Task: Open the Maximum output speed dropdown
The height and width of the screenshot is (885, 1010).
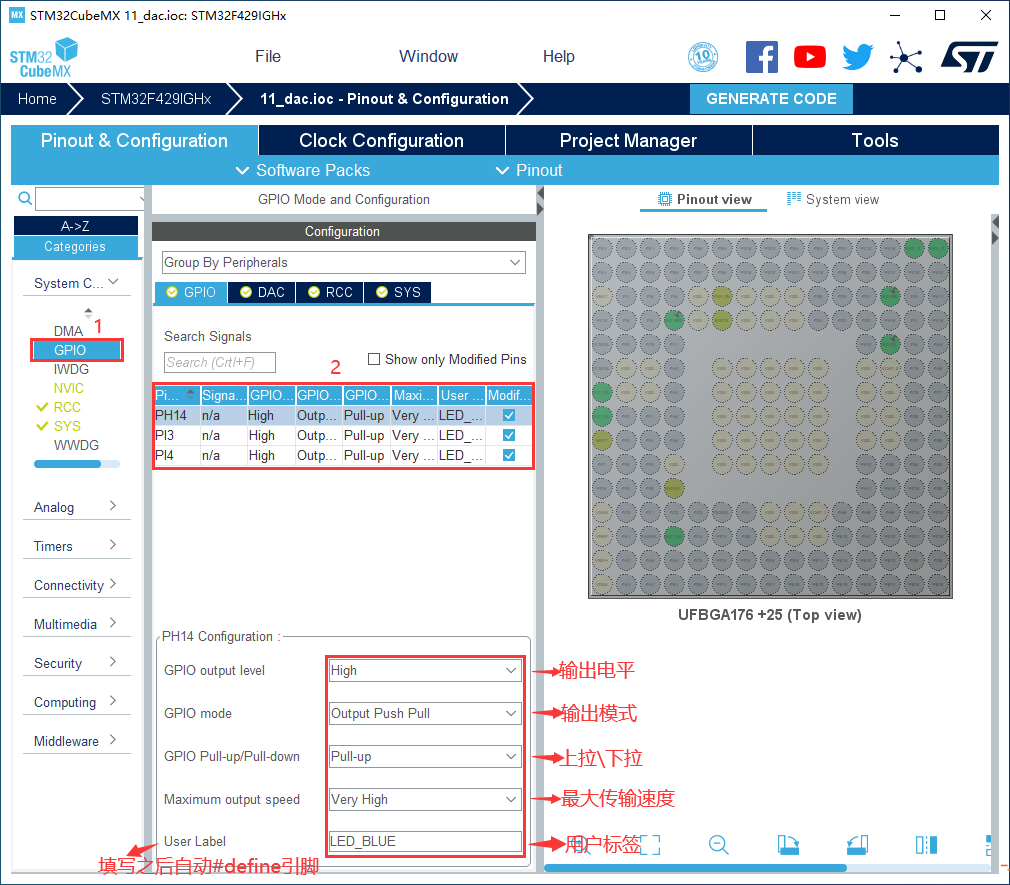Action: tap(424, 800)
